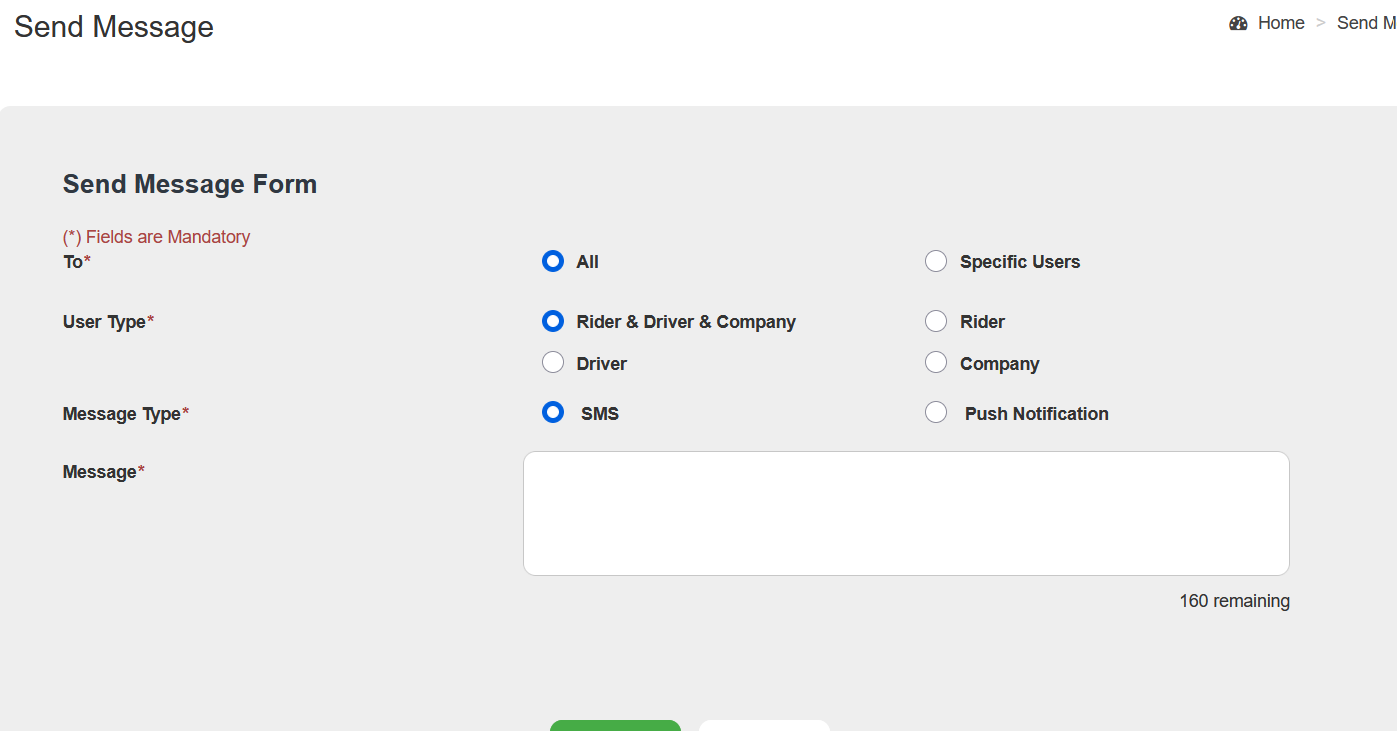Screen dimensions: 1397x731
Task: Pick the standalone 'Driver' user type radio
Action: [x=553, y=363]
